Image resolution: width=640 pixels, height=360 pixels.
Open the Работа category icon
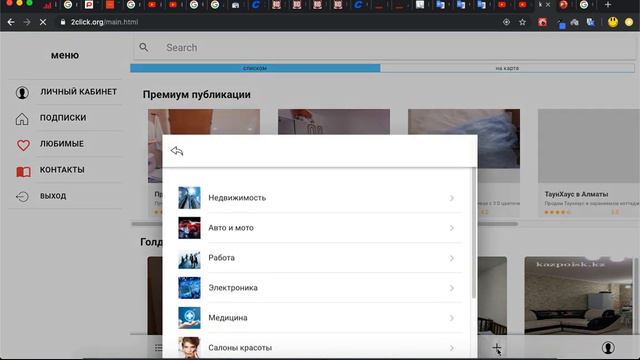click(x=189, y=258)
